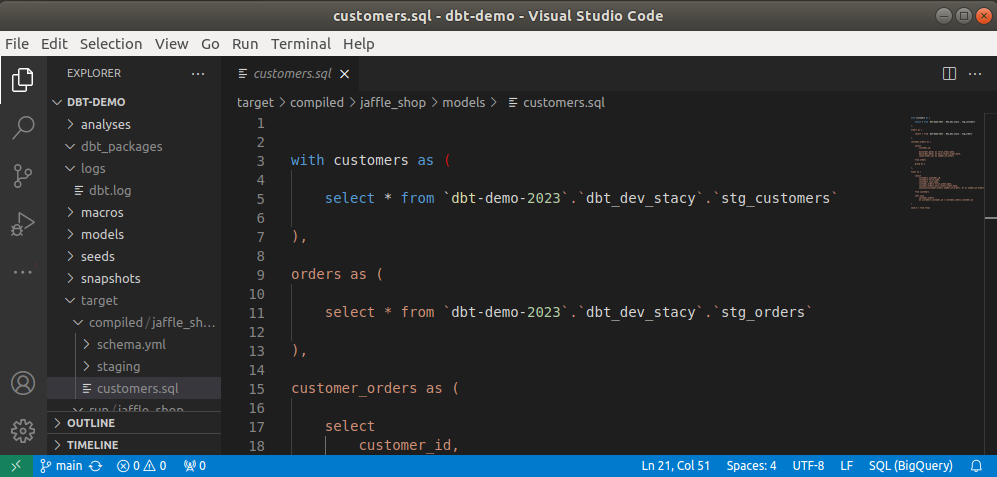The width and height of the screenshot is (997, 477).
Task: Open the Source Control view icon
Action: [x=23, y=176]
